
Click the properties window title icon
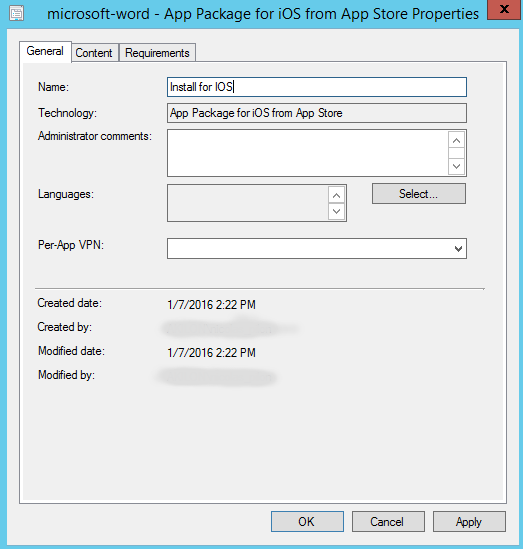tap(16, 13)
